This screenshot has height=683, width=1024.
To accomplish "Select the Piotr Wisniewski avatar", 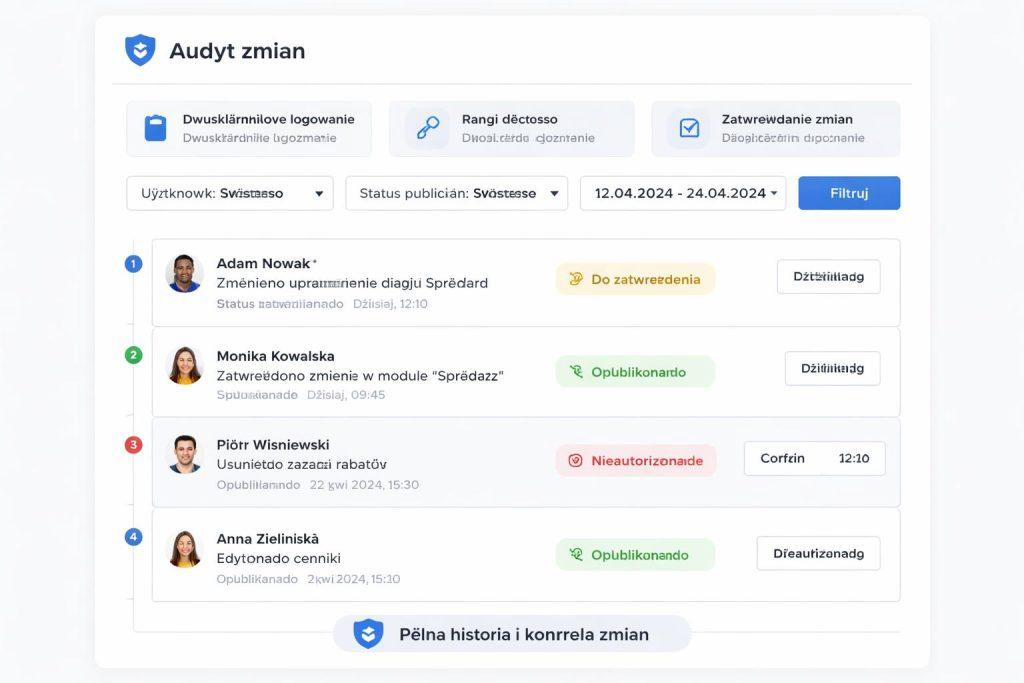I will click(184, 454).
